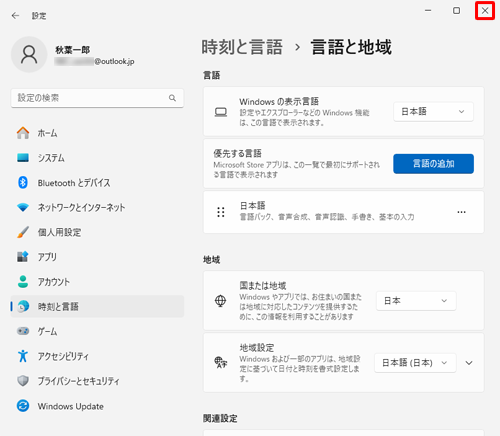
Task: Click the Bluetooth icon in sidebar
Action: coord(23,182)
